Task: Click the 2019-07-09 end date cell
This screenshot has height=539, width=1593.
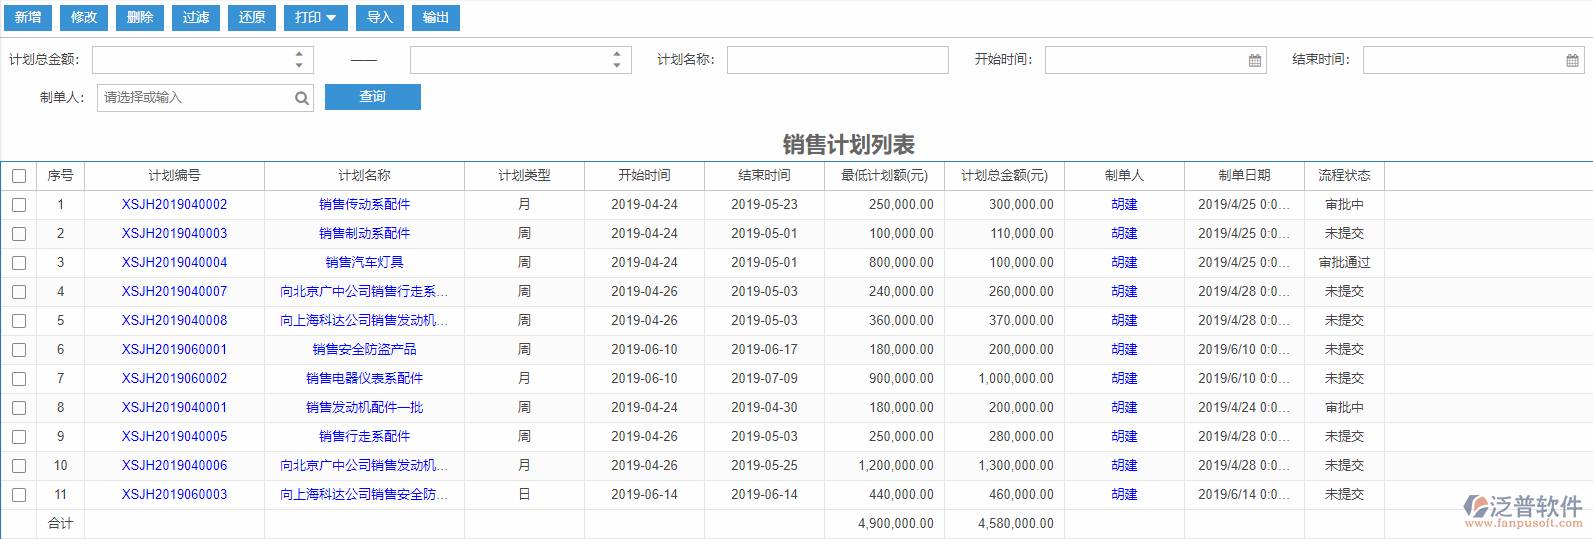Action: pyautogui.click(x=765, y=379)
